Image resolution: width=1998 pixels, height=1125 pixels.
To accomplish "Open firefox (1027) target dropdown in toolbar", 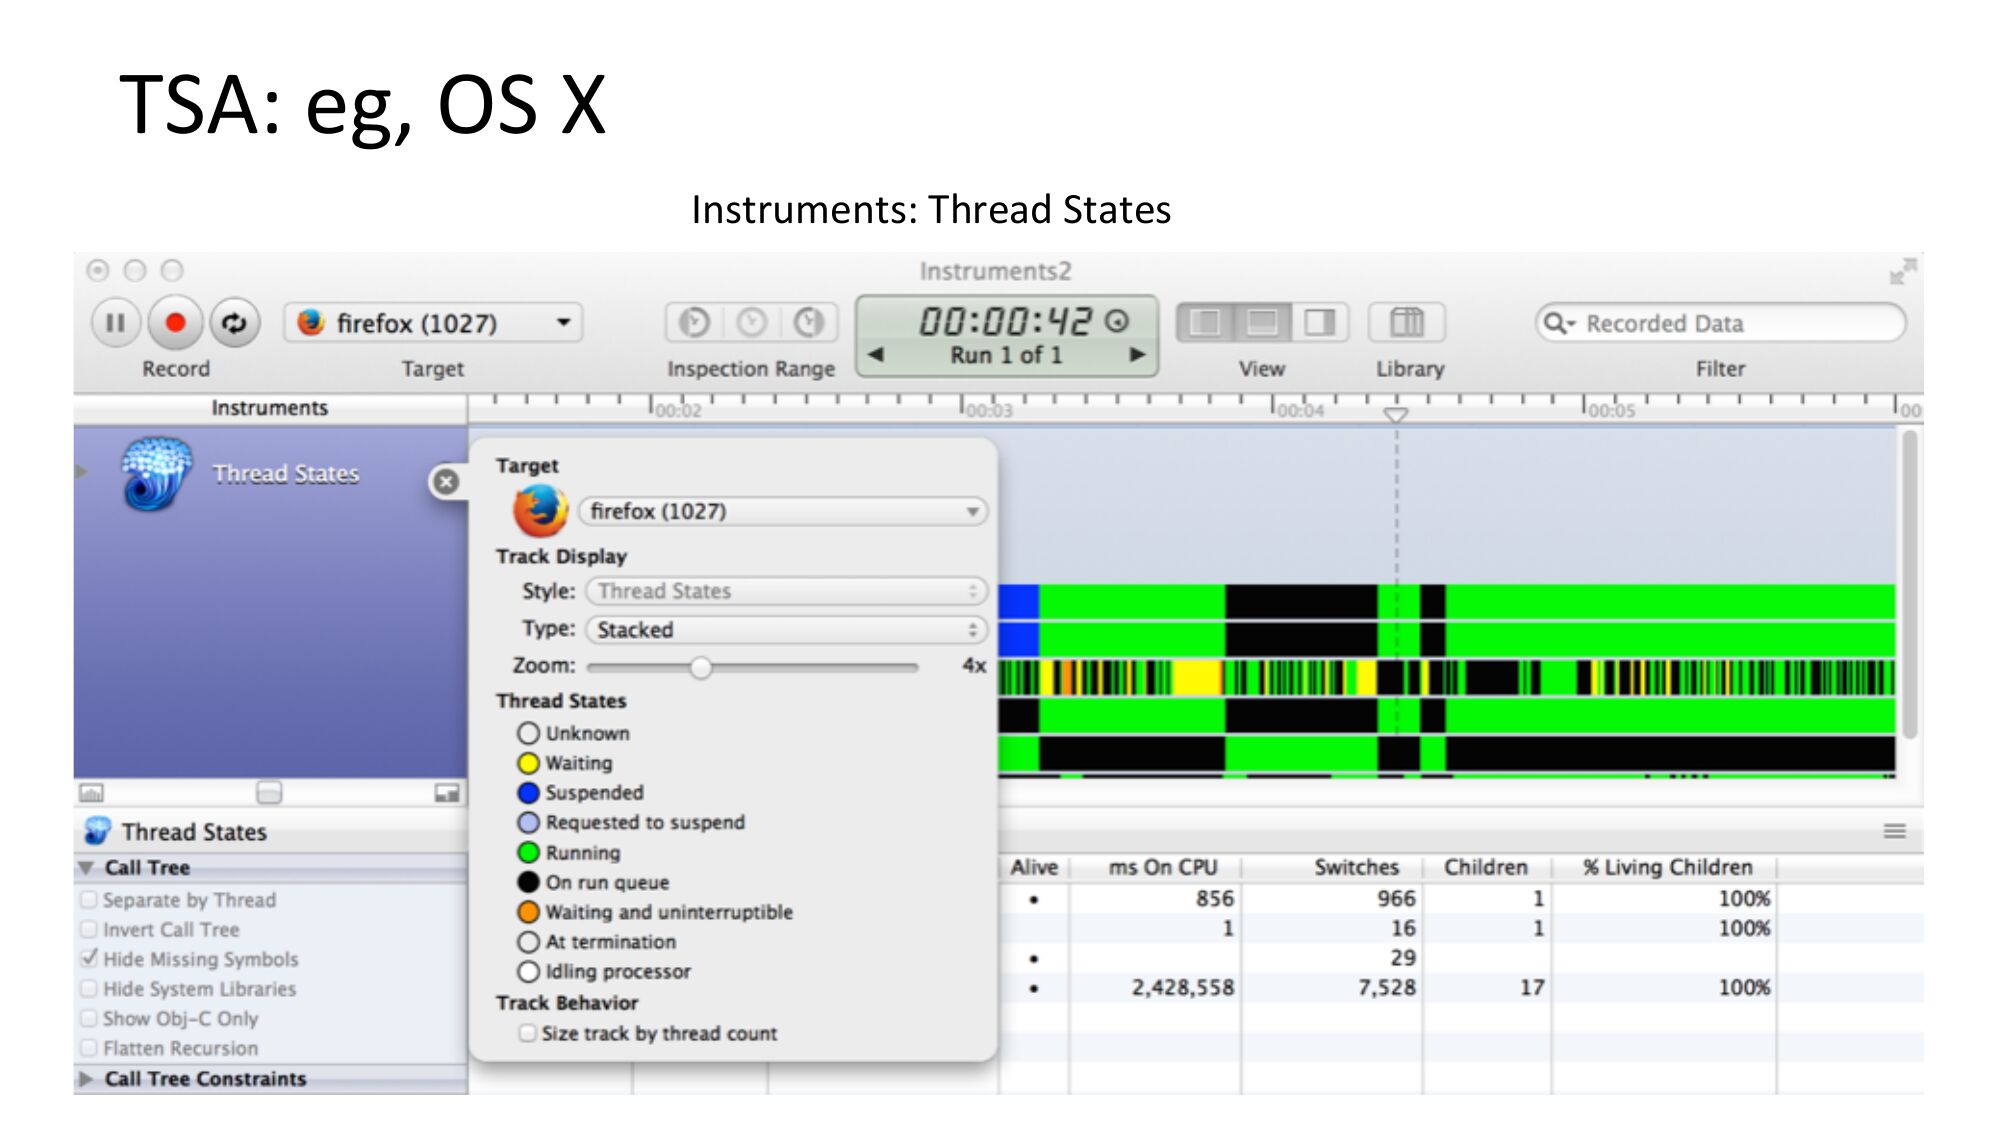I will coord(433,323).
